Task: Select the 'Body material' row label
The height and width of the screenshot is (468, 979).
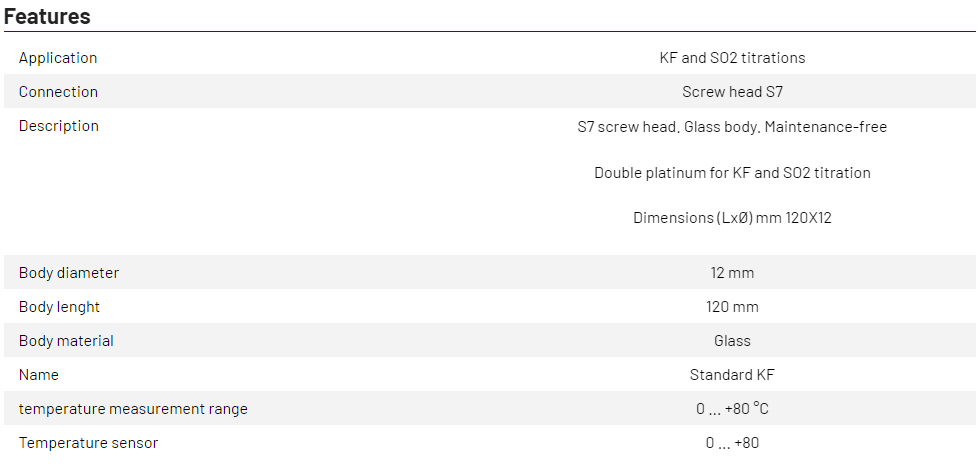Action: coord(66,341)
